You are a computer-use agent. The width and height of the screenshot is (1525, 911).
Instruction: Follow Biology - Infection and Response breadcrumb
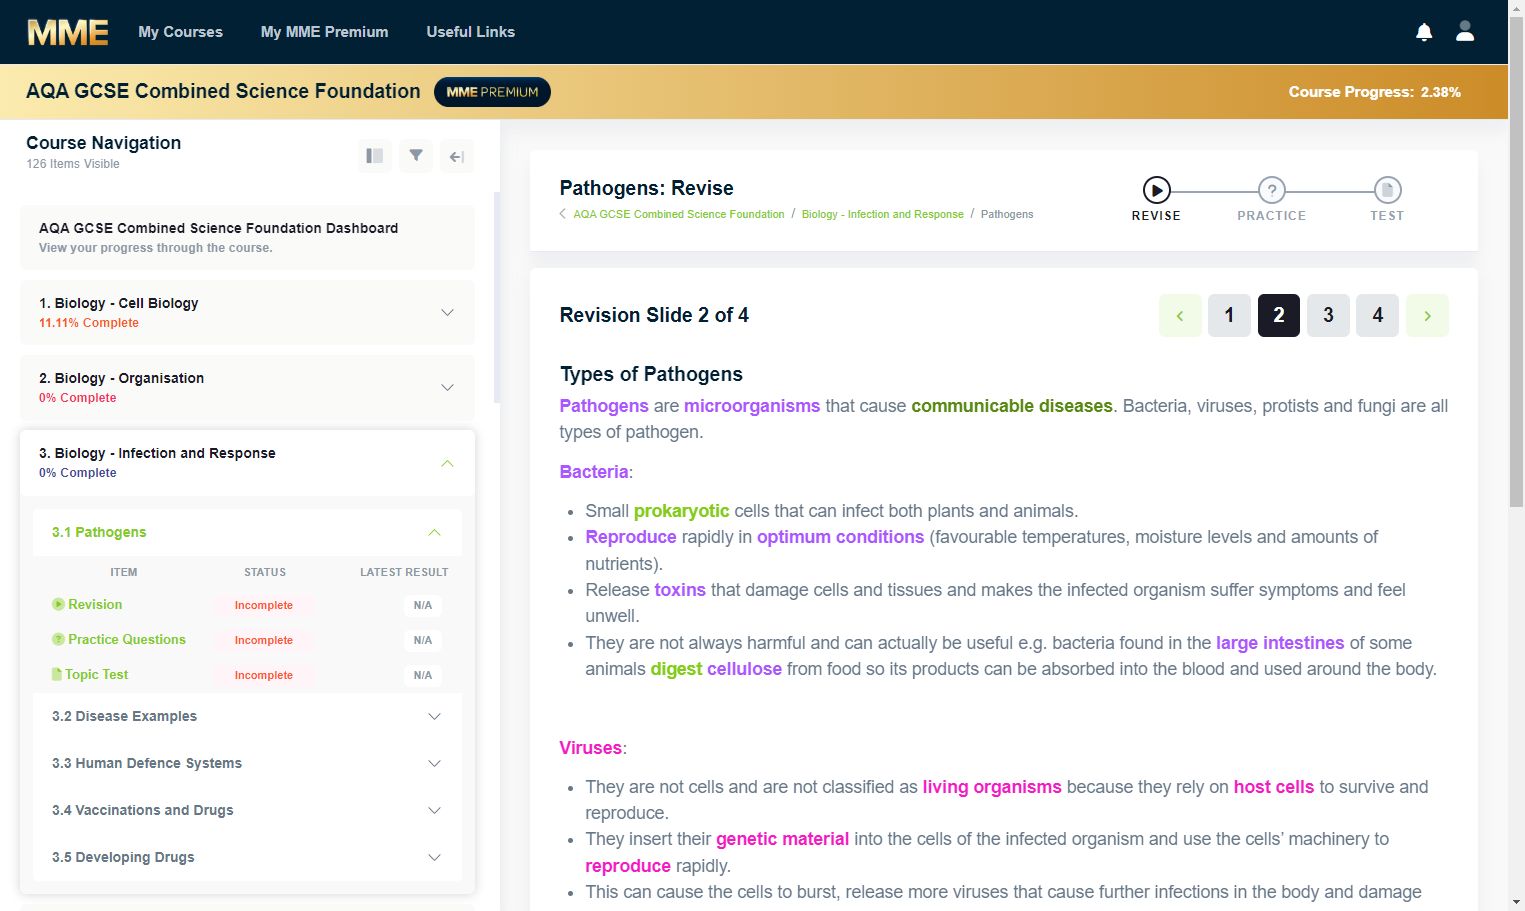coord(883,214)
